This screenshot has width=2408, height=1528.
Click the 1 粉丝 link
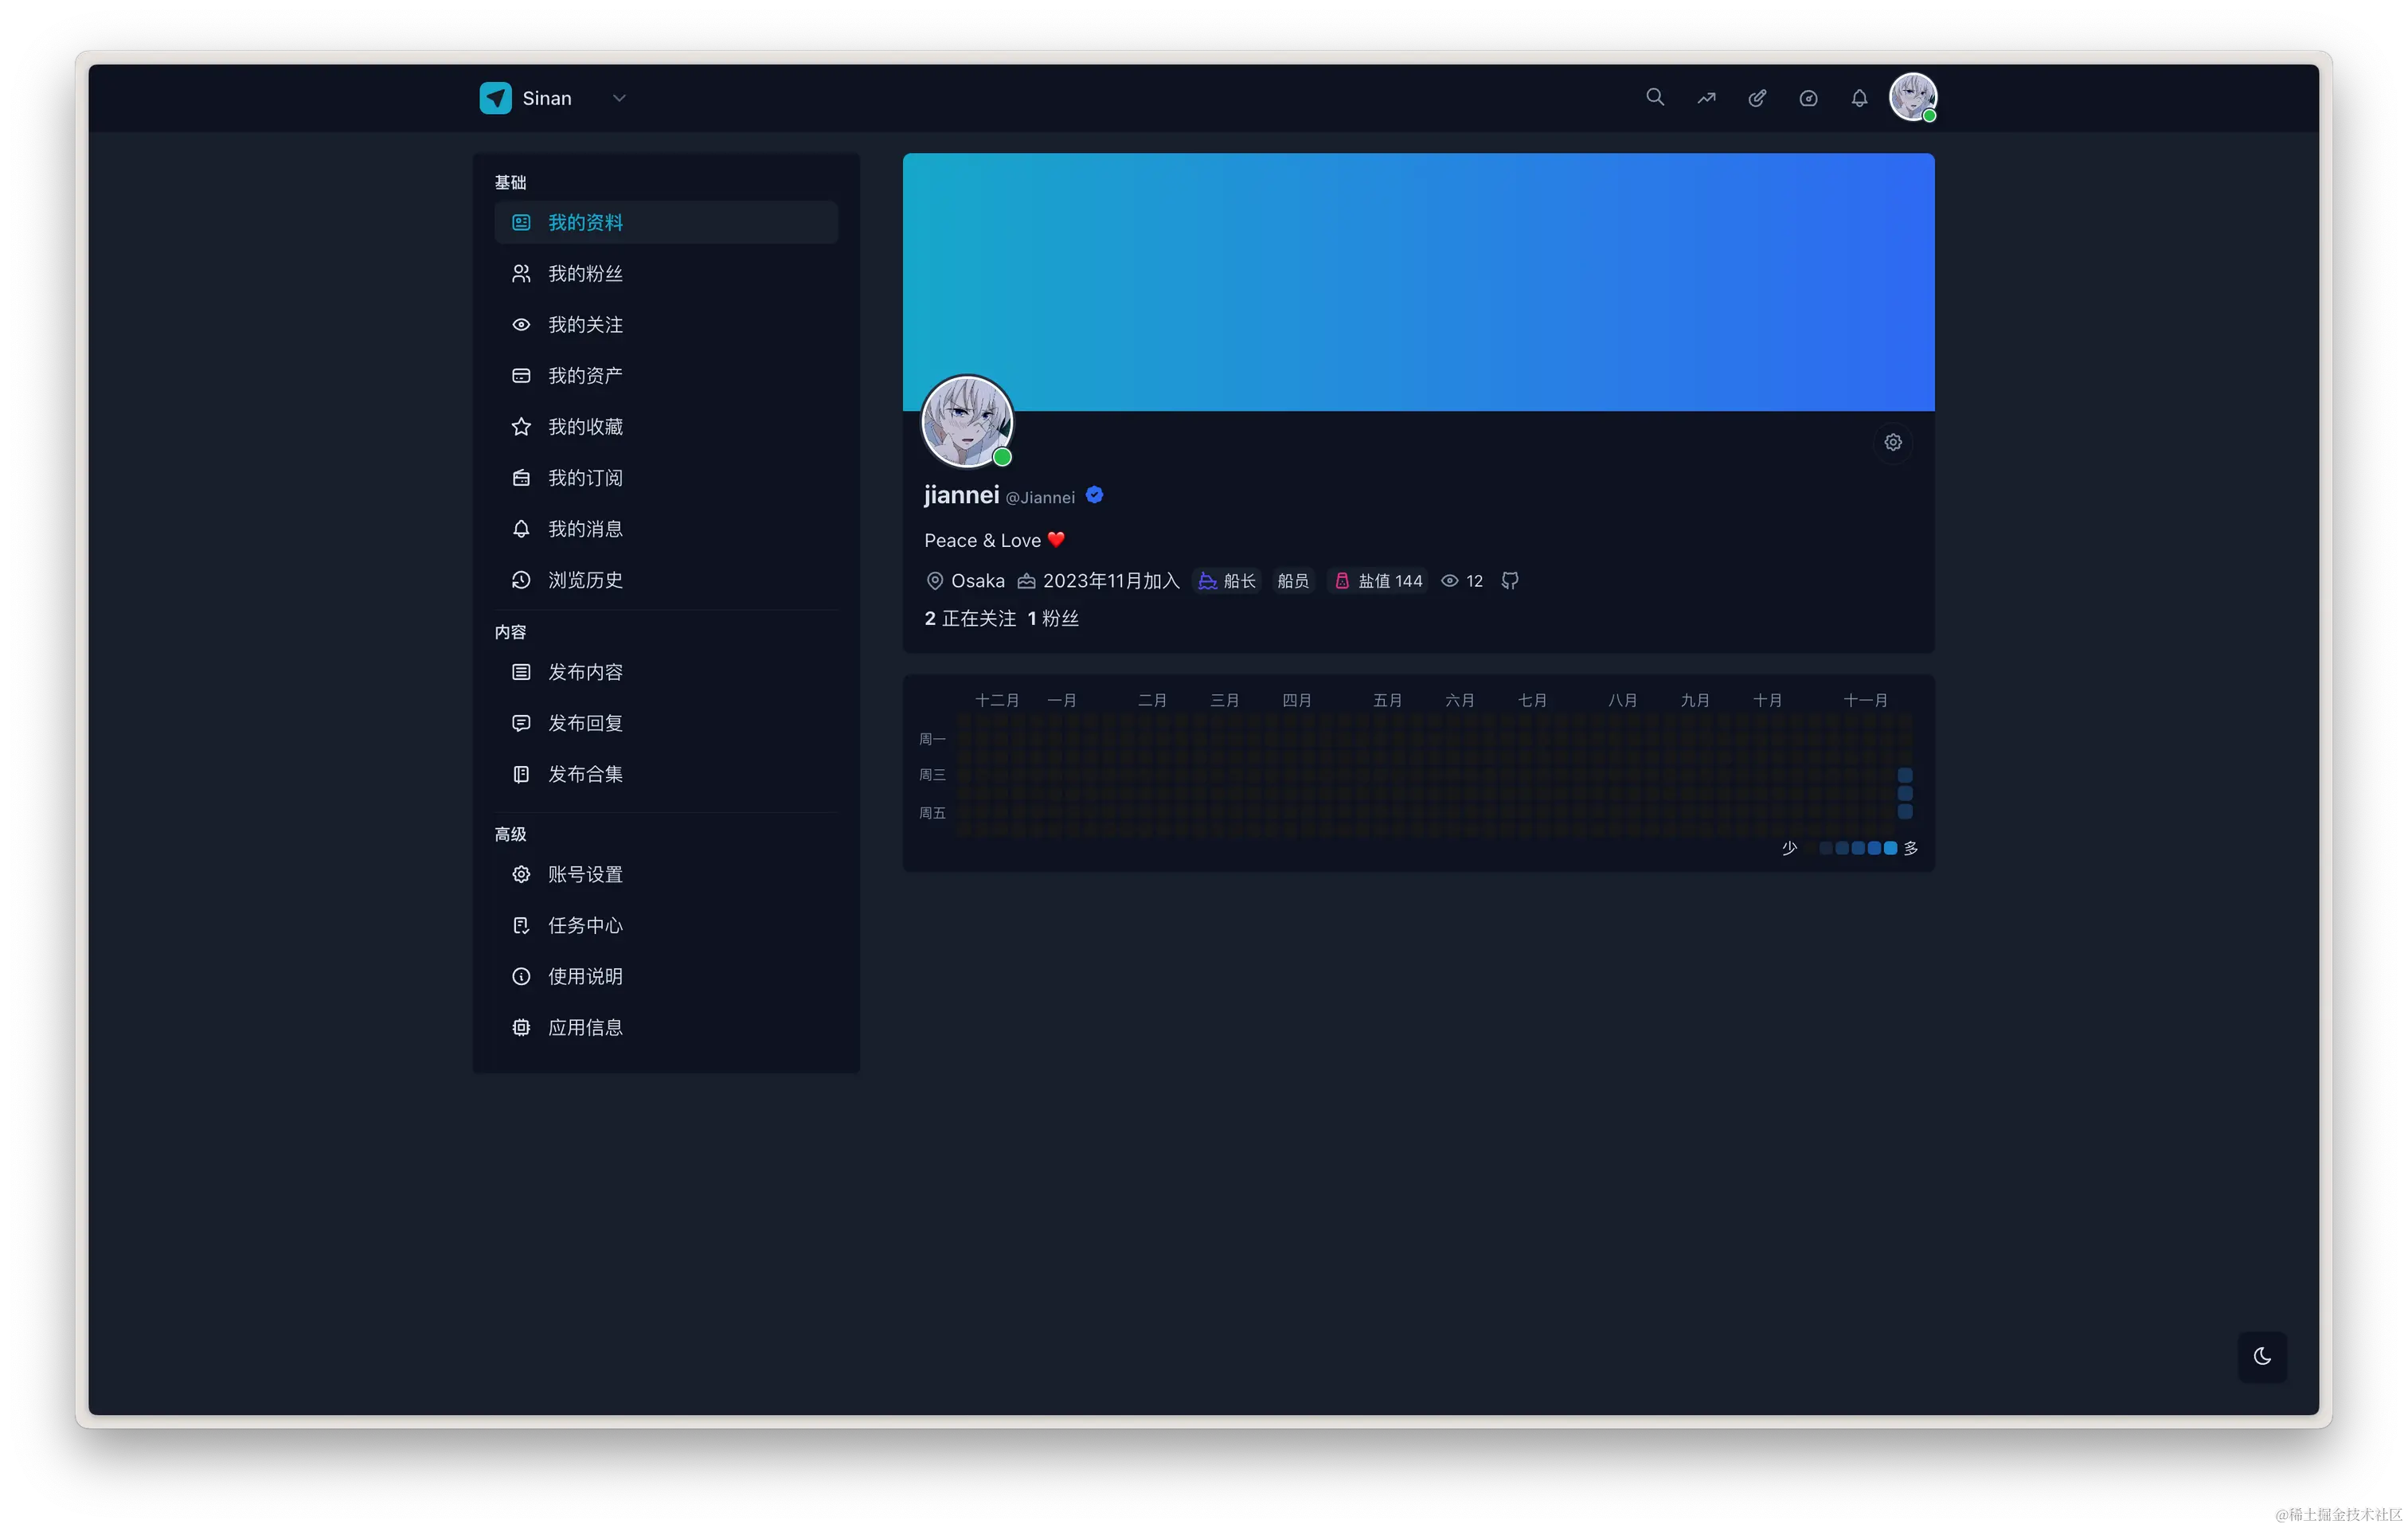coord(1053,619)
